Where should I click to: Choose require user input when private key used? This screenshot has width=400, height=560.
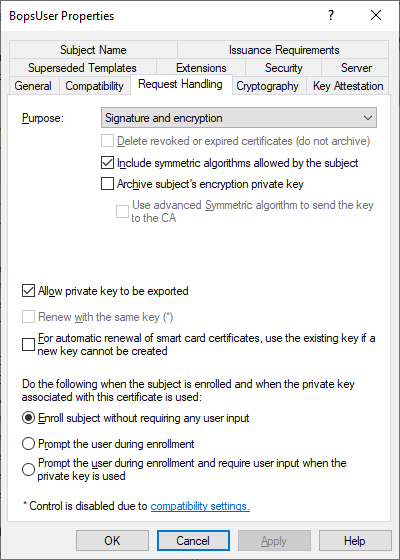click(28, 470)
